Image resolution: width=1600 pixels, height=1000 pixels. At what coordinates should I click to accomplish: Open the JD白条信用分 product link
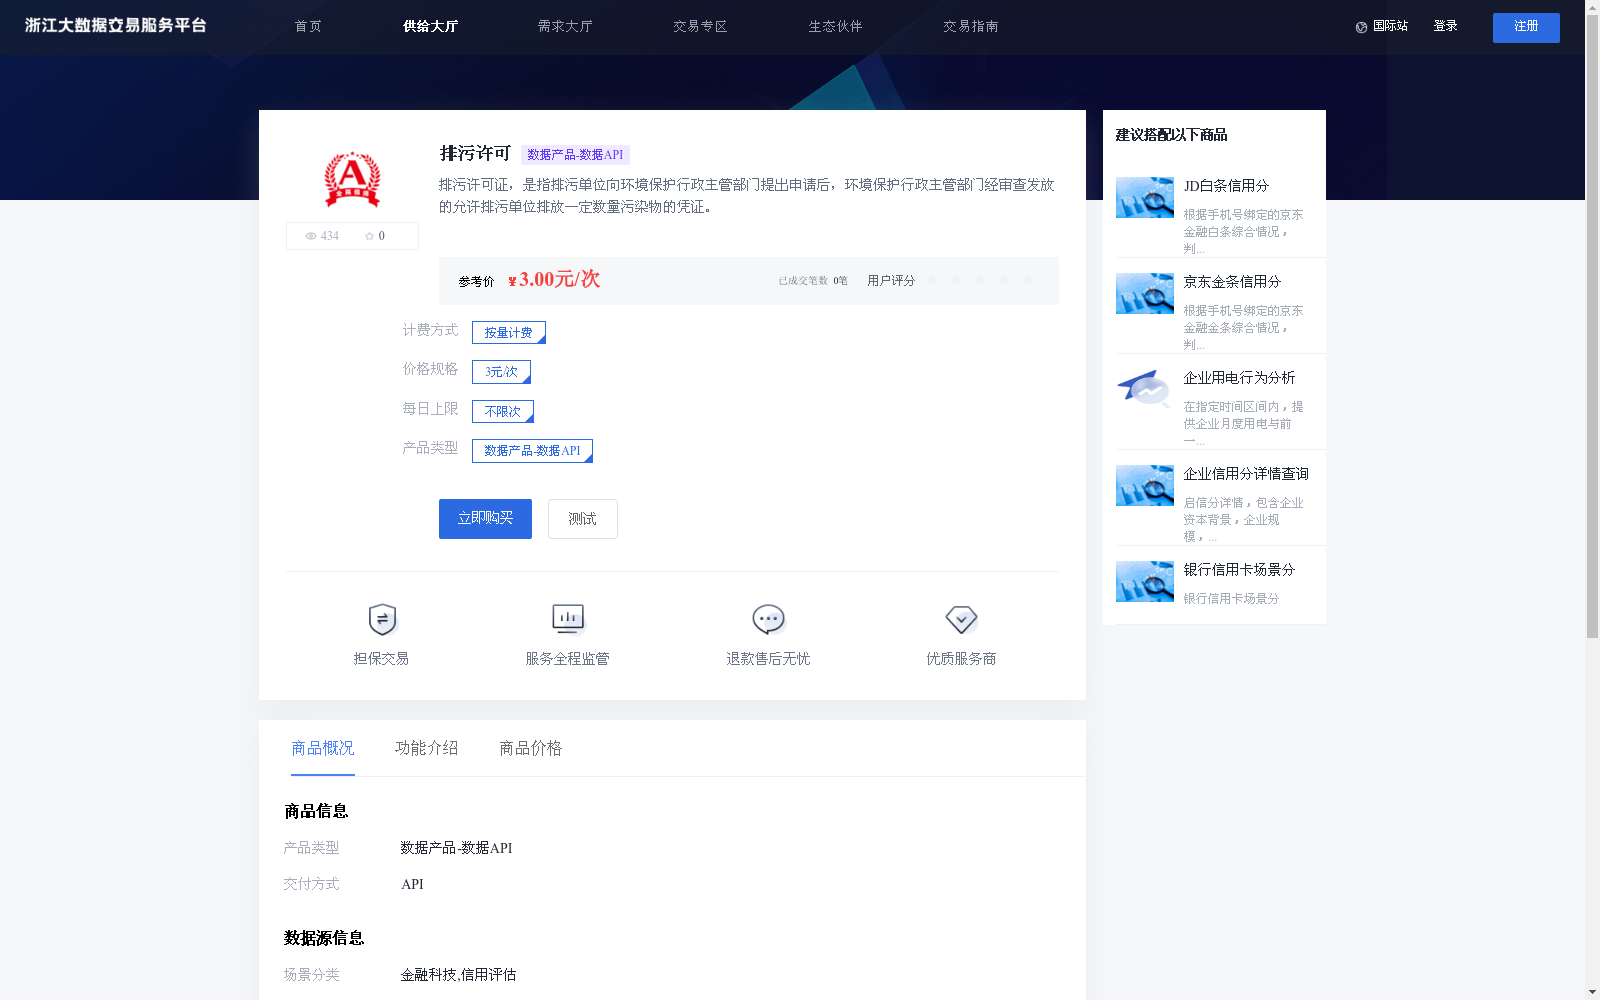point(1226,186)
